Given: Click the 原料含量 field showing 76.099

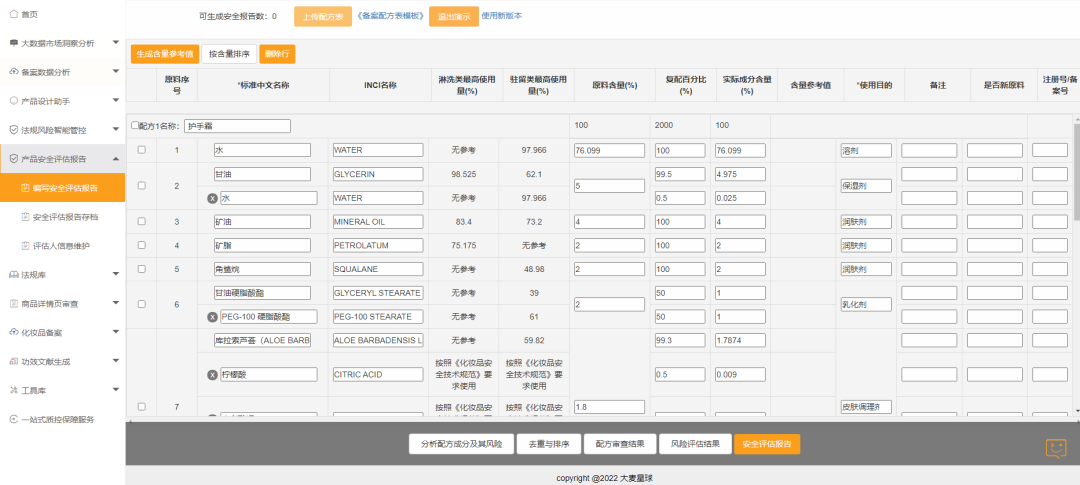Looking at the screenshot, I should coord(609,150).
